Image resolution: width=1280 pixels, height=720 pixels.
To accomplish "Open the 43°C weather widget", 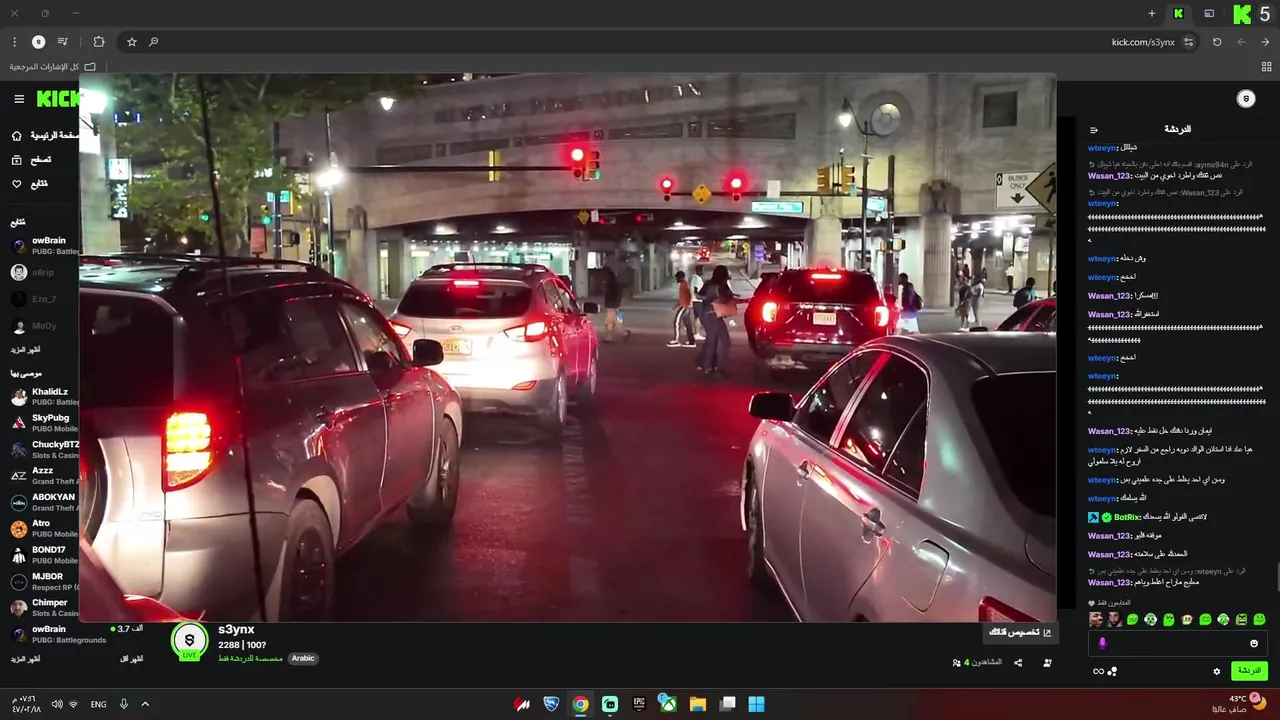I will 1240,704.
